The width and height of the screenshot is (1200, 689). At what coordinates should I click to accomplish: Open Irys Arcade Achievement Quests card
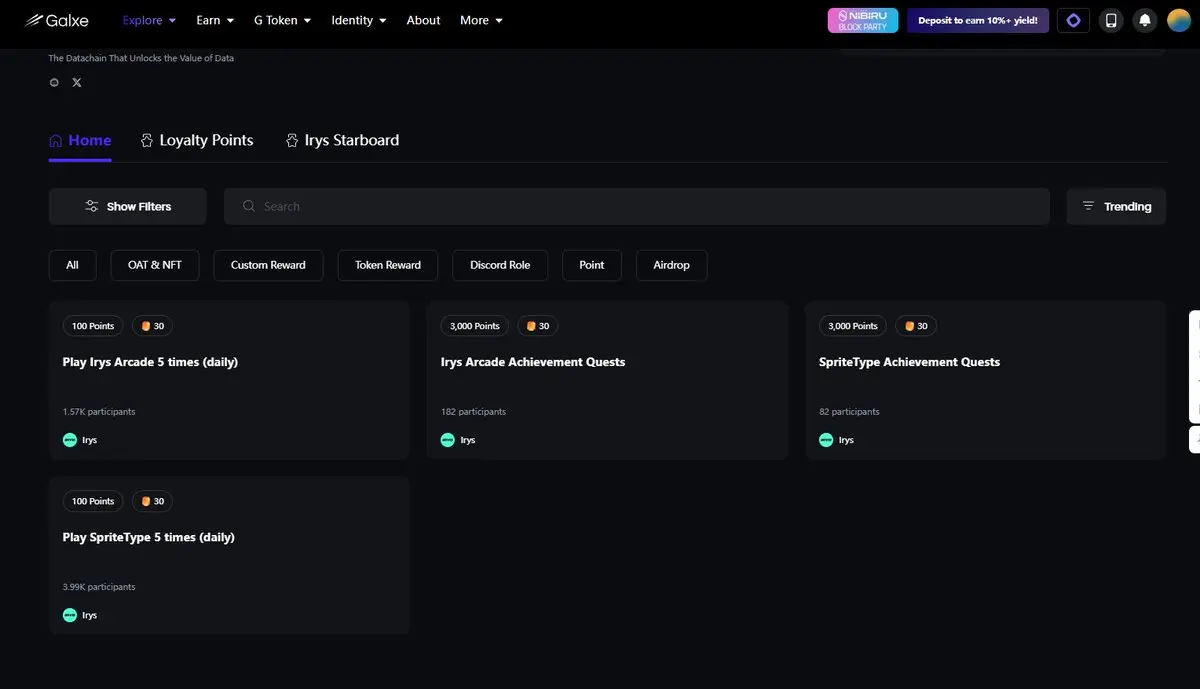(x=607, y=380)
